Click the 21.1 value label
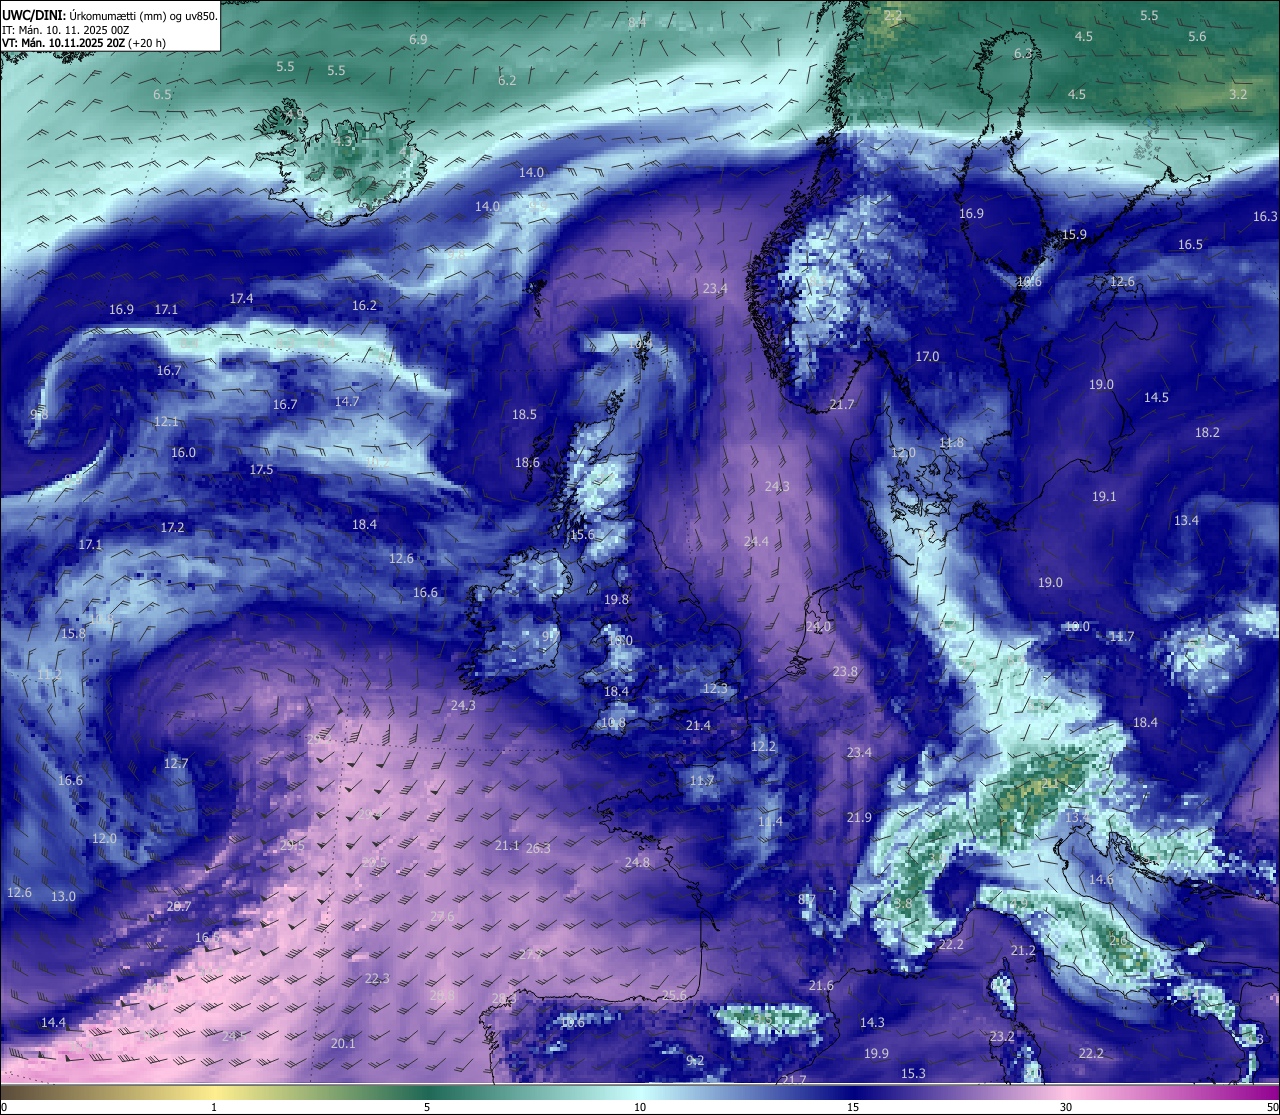Viewport: 1280px width, 1115px height. (x=507, y=845)
